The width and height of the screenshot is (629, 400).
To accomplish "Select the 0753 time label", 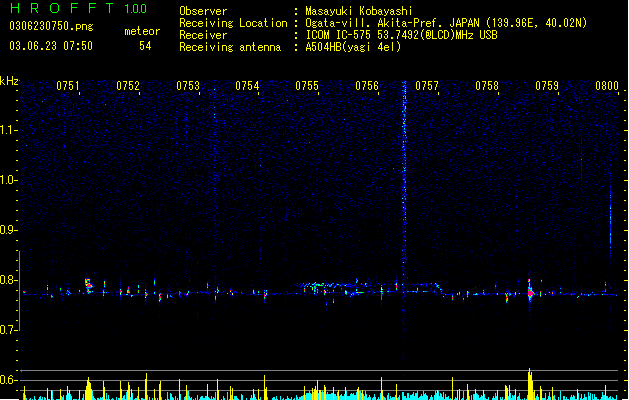I will click(x=188, y=86).
